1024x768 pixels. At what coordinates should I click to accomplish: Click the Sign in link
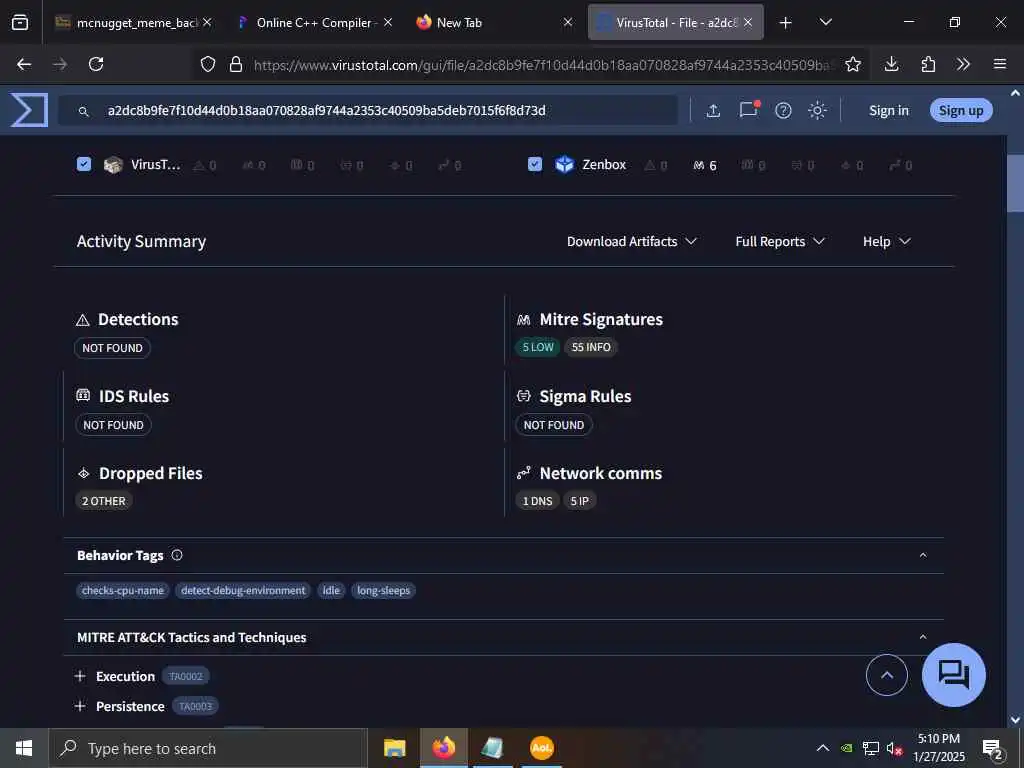[x=889, y=110]
